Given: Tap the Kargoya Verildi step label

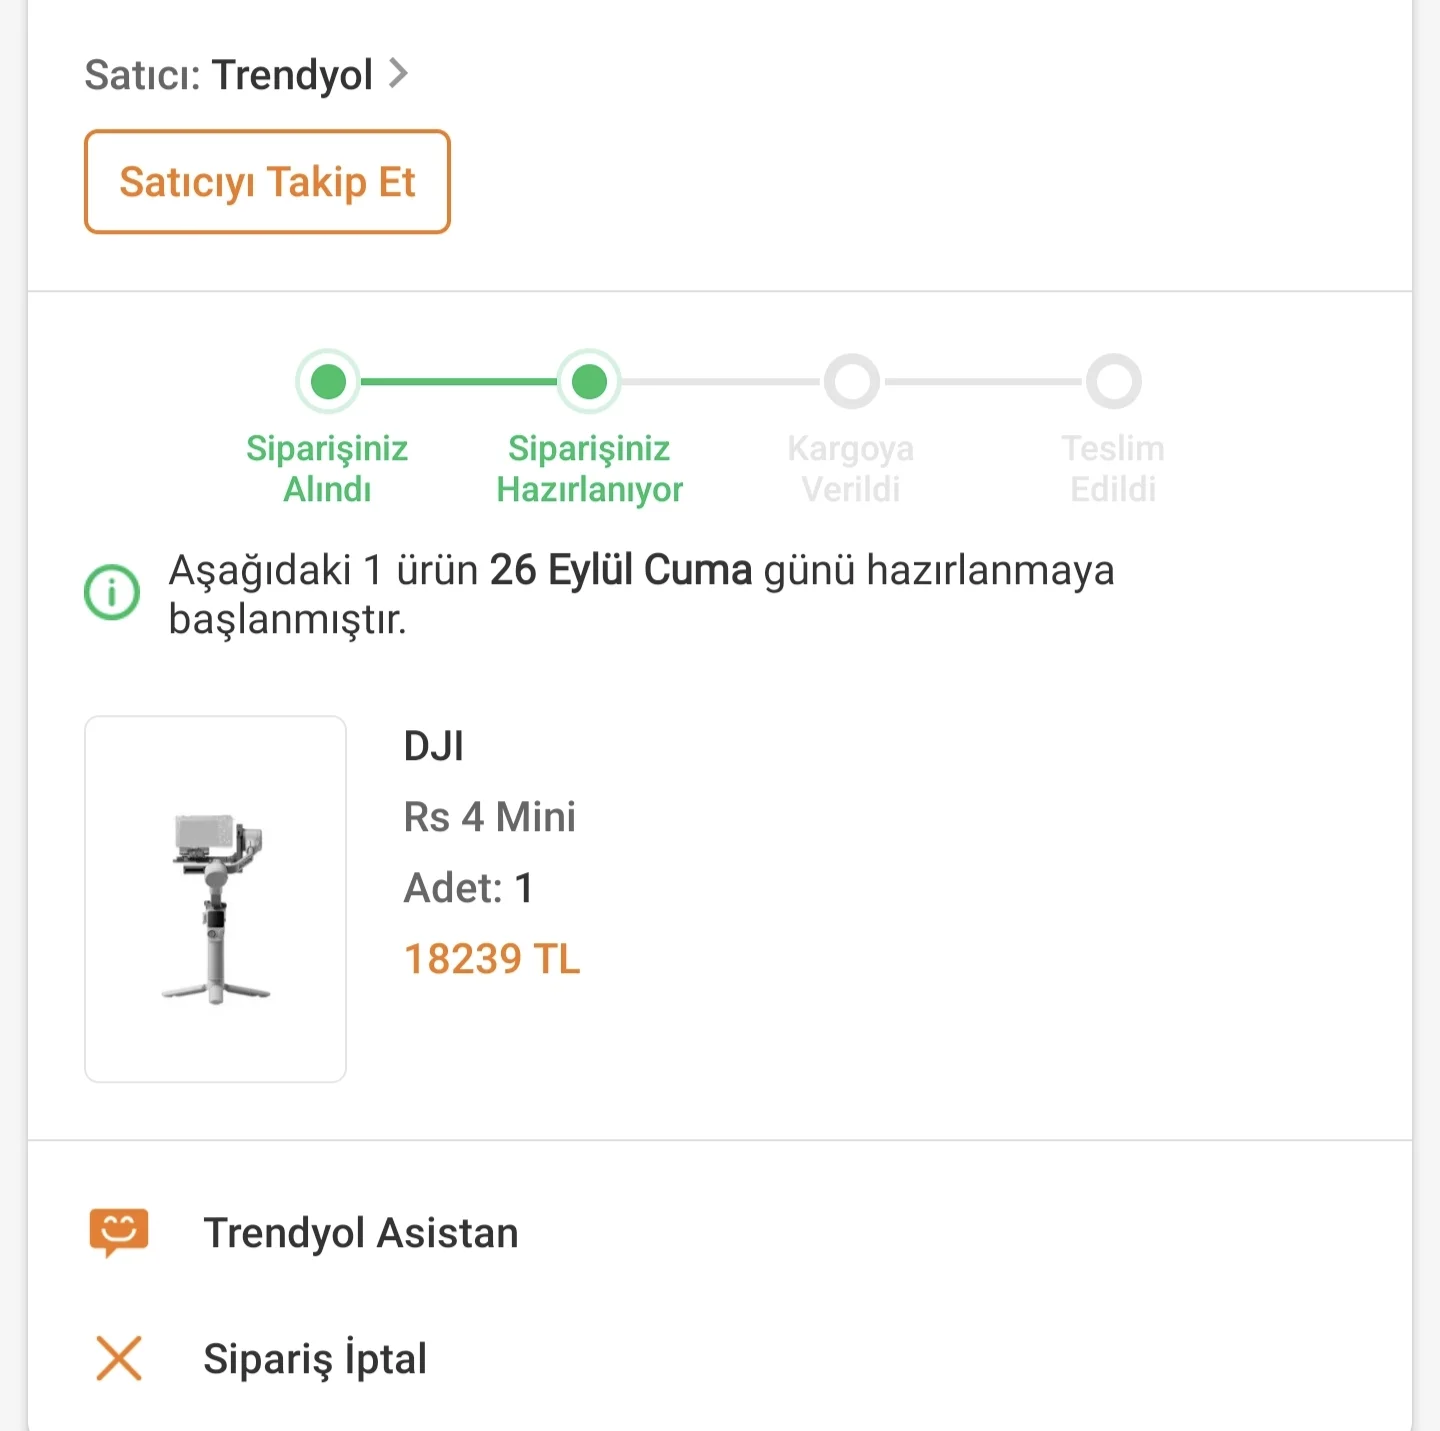Looking at the screenshot, I should click(x=851, y=469).
